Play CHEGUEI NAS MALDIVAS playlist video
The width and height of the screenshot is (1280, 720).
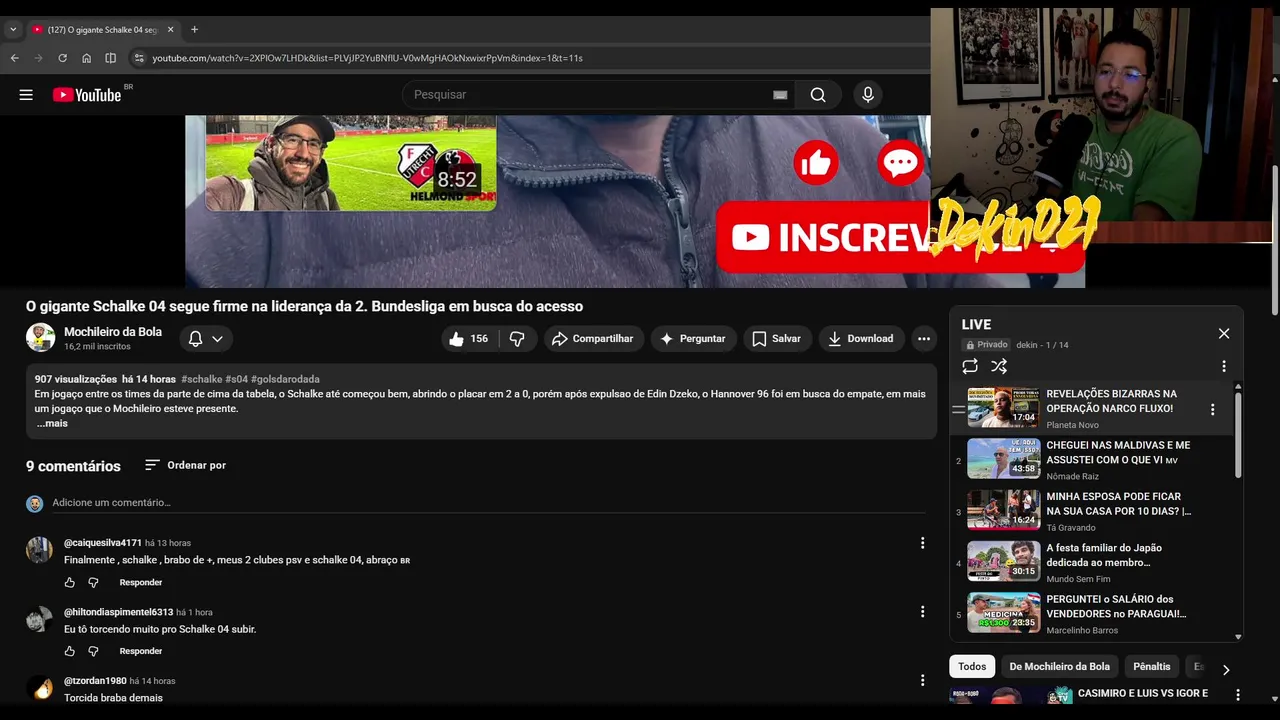pos(1093,459)
